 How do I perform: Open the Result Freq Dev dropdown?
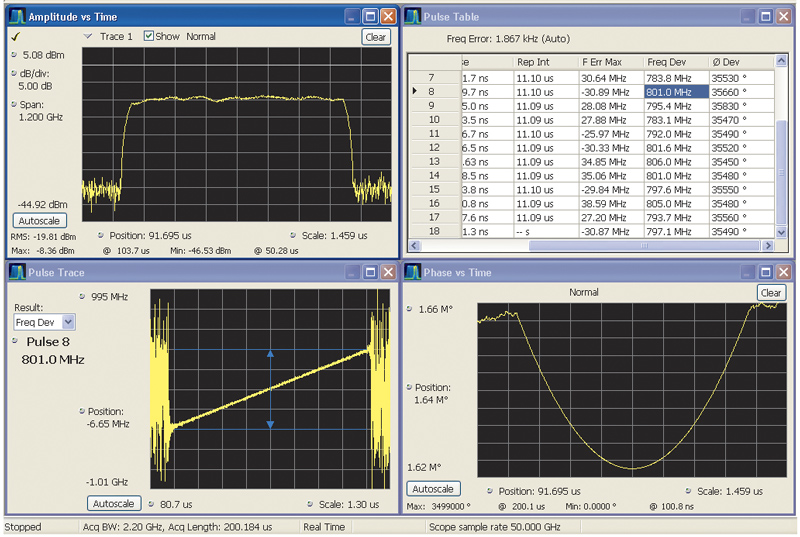click(x=68, y=322)
